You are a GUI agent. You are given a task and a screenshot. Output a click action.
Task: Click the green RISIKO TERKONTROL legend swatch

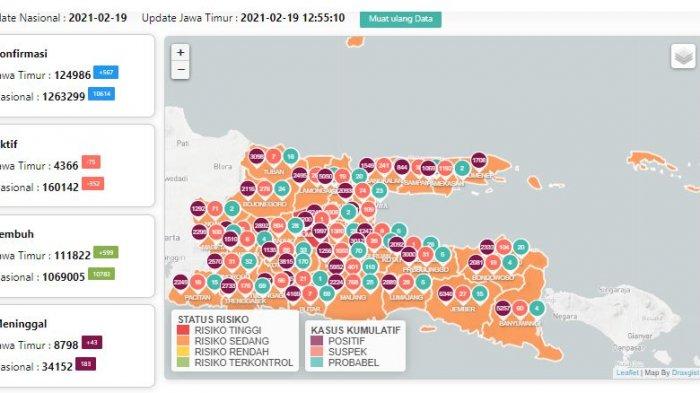183,363
